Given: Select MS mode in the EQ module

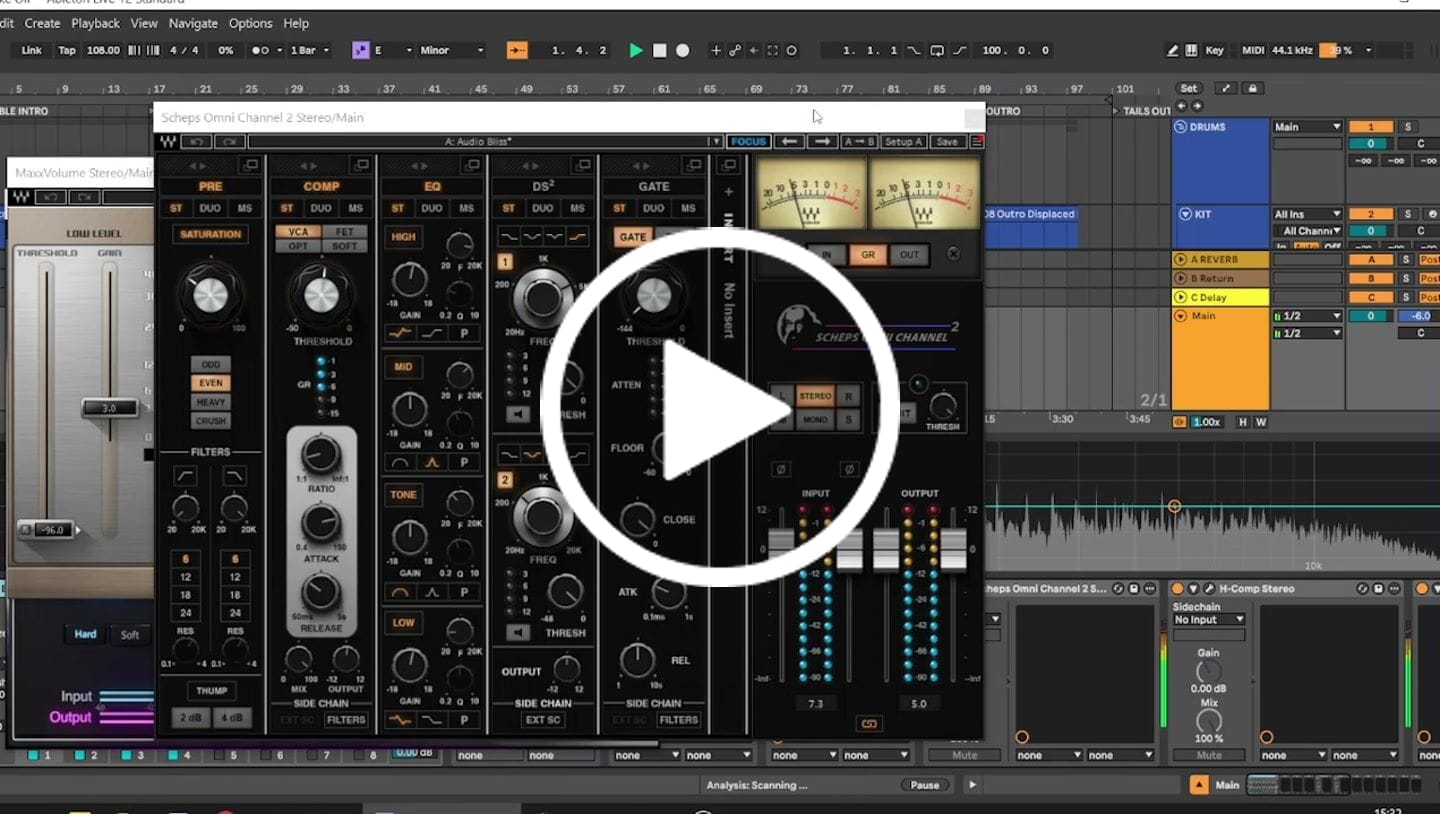Looking at the screenshot, I should coord(466,208).
